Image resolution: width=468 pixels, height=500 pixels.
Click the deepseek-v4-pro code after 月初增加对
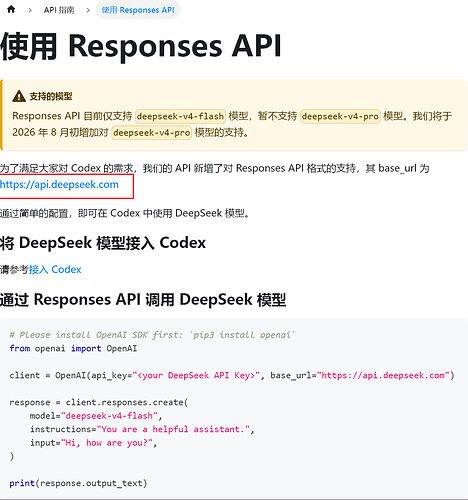pos(151,133)
